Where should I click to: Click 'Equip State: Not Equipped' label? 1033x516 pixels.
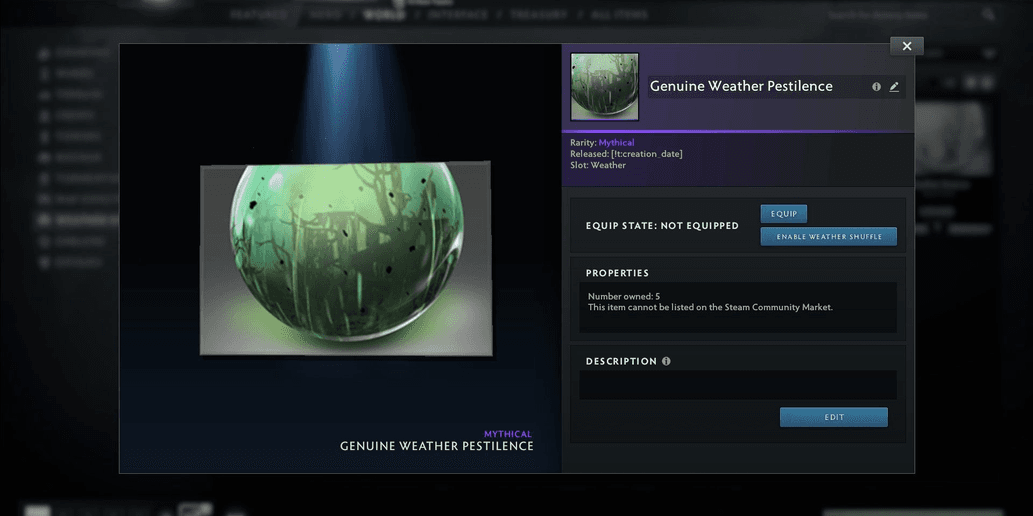point(662,226)
